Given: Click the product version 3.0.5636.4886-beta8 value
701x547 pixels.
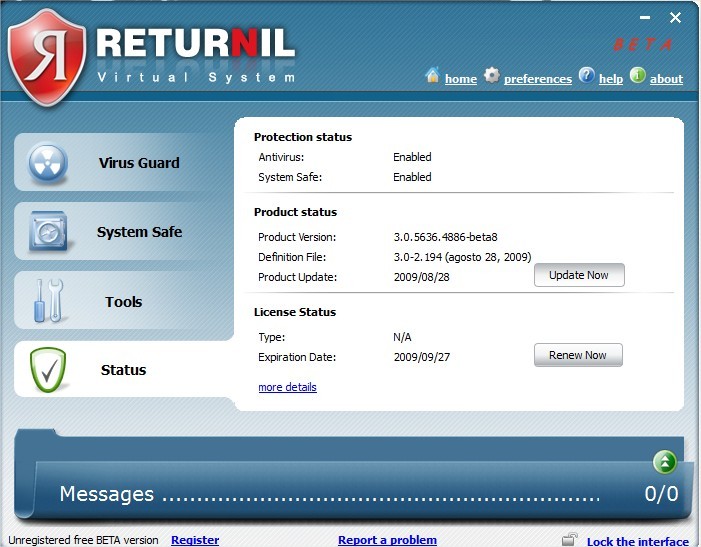Looking at the screenshot, I should pyautogui.click(x=445, y=237).
